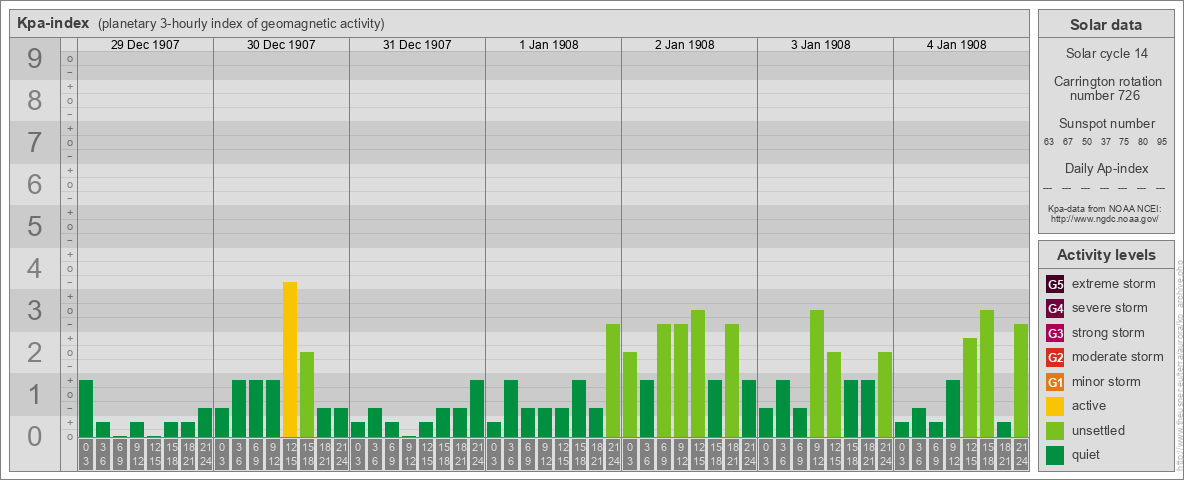Click the Kpa-index chart title
The width and height of the screenshot is (1184, 480).
[53, 23]
